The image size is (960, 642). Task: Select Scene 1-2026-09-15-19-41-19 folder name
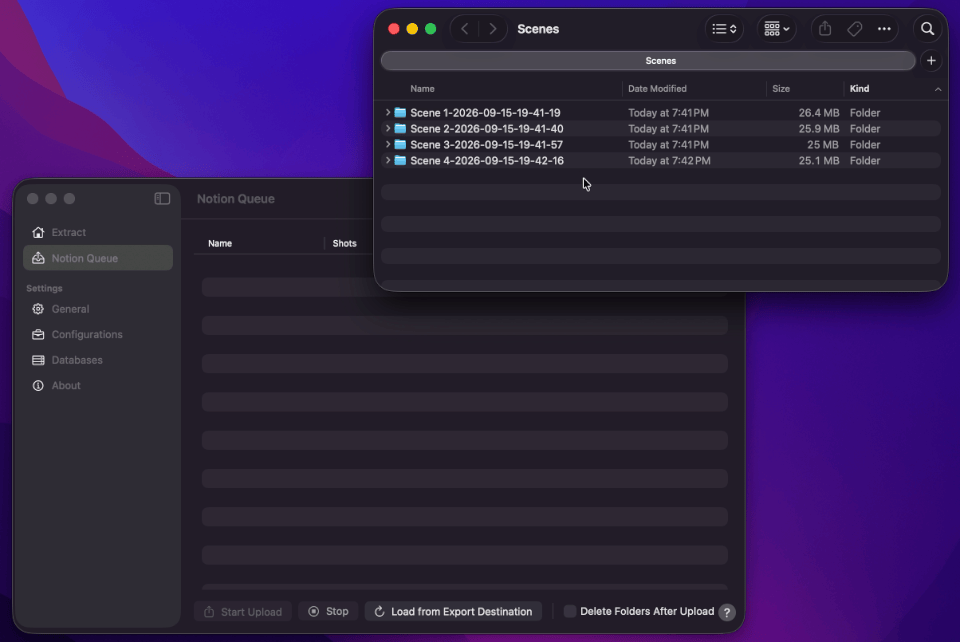tap(485, 113)
